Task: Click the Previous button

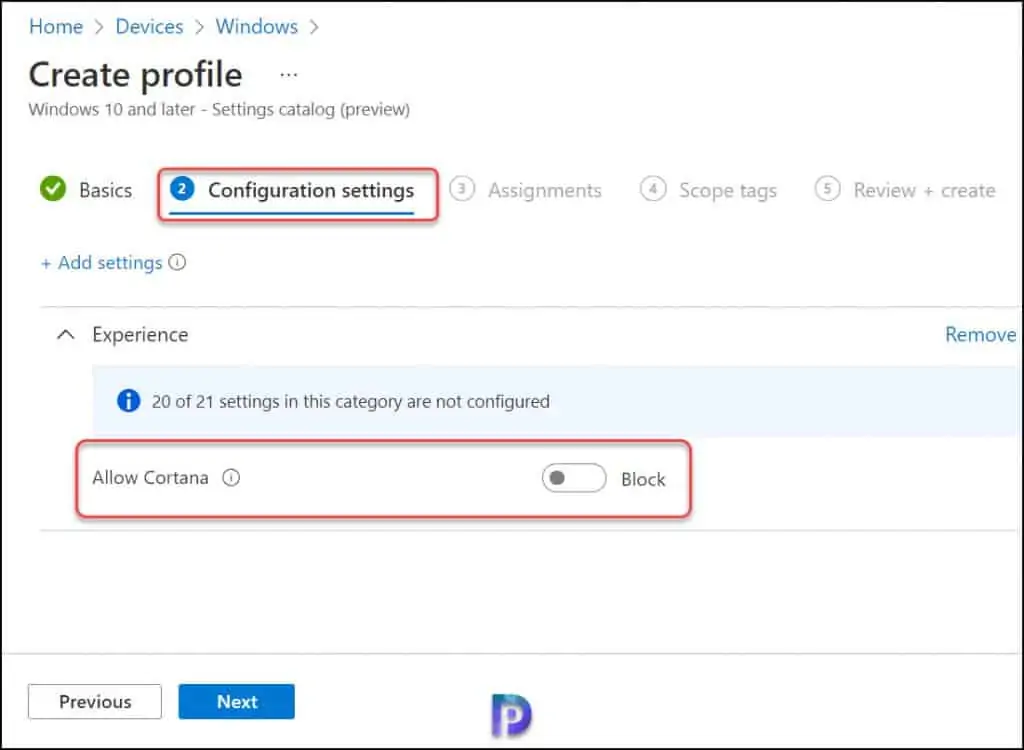Action: click(x=95, y=702)
